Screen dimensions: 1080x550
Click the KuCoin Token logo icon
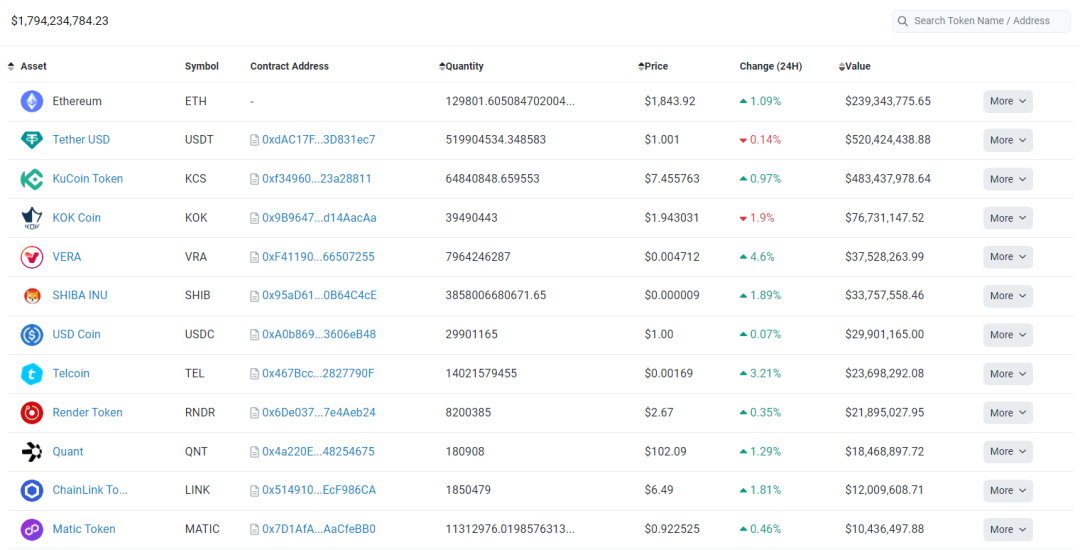32,179
